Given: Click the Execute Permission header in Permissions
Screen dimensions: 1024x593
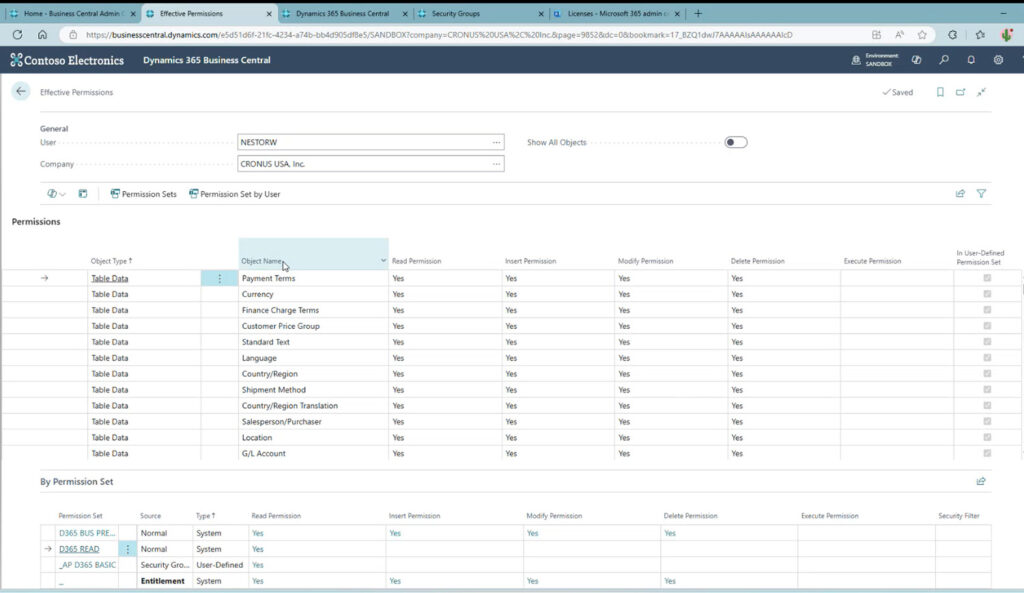Looking at the screenshot, I should [x=872, y=261].
